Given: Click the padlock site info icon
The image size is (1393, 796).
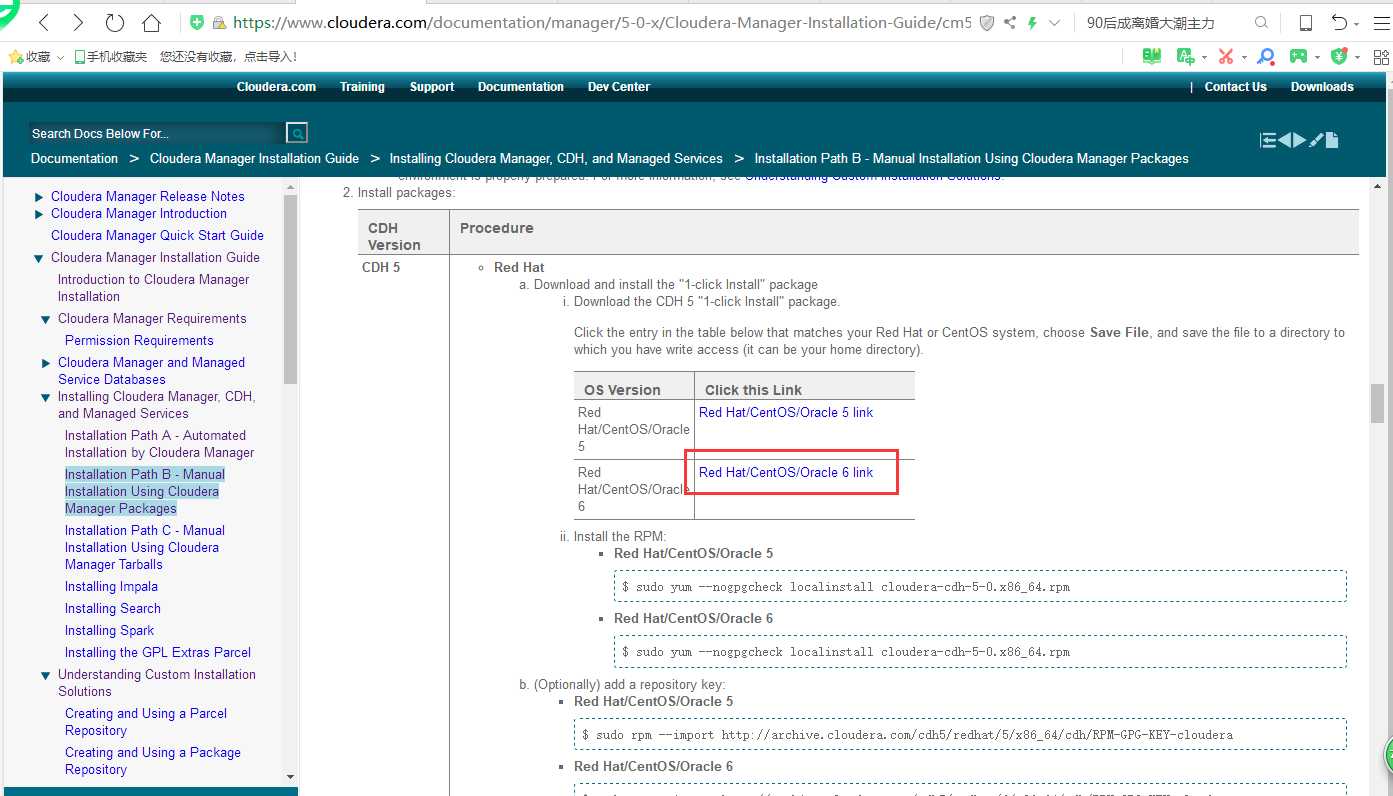Looking at the screenshot, I should coord(219,22).
